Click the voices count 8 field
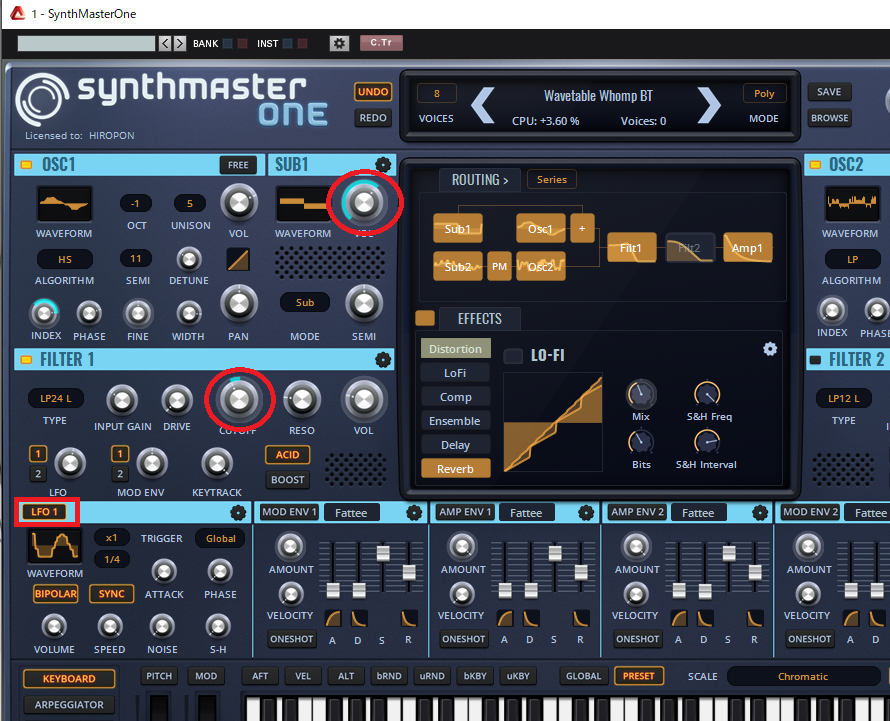Image resolution: width=890 pixels, height=721 pixels. [436, 94]
